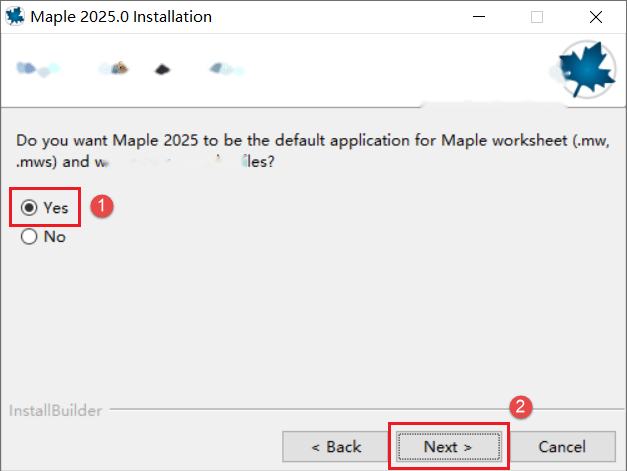Screen dimensions: 627x471
Task: Close the Maple 2025.0 Installation window
Action: pyautogui.click(x=596, y=17)
